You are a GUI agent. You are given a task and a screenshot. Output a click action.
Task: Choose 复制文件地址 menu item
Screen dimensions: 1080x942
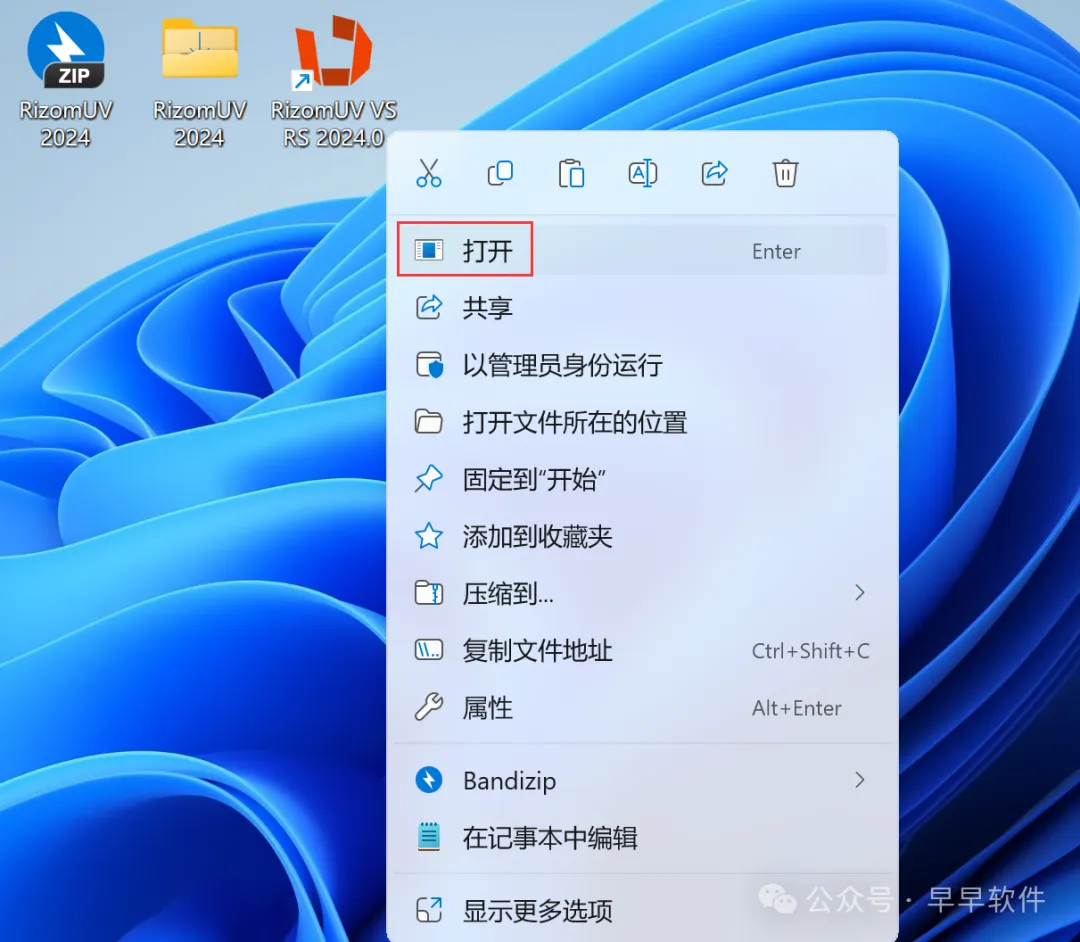pos(642,650)
